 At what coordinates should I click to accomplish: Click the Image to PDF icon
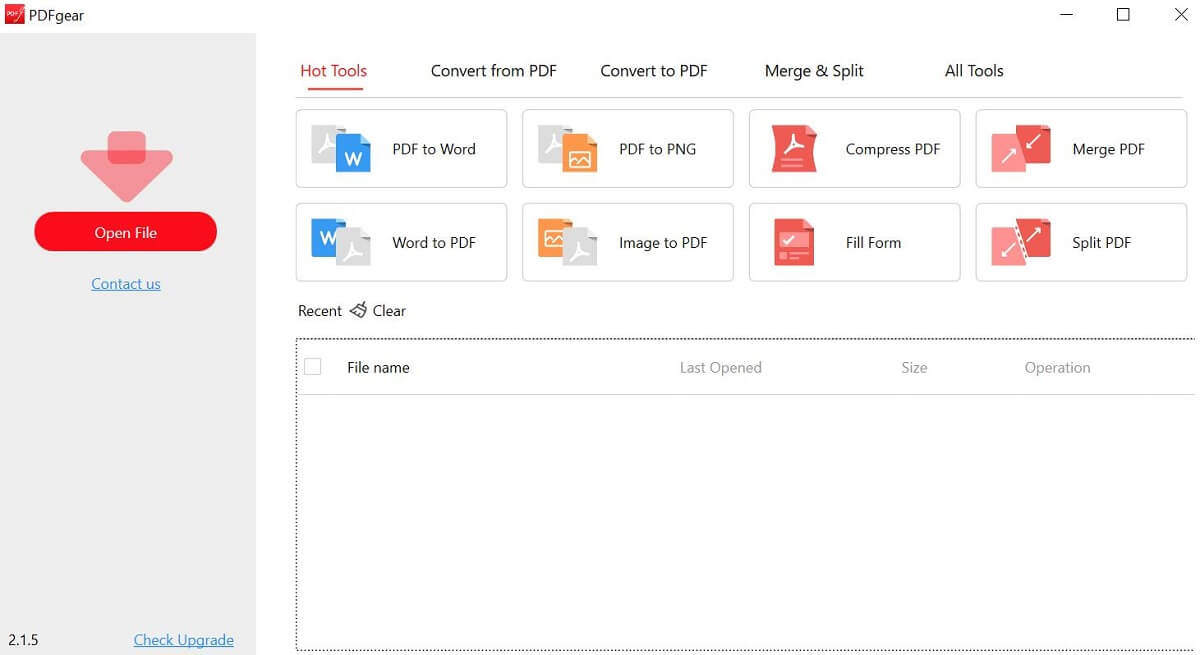click(x=568, y=242)
